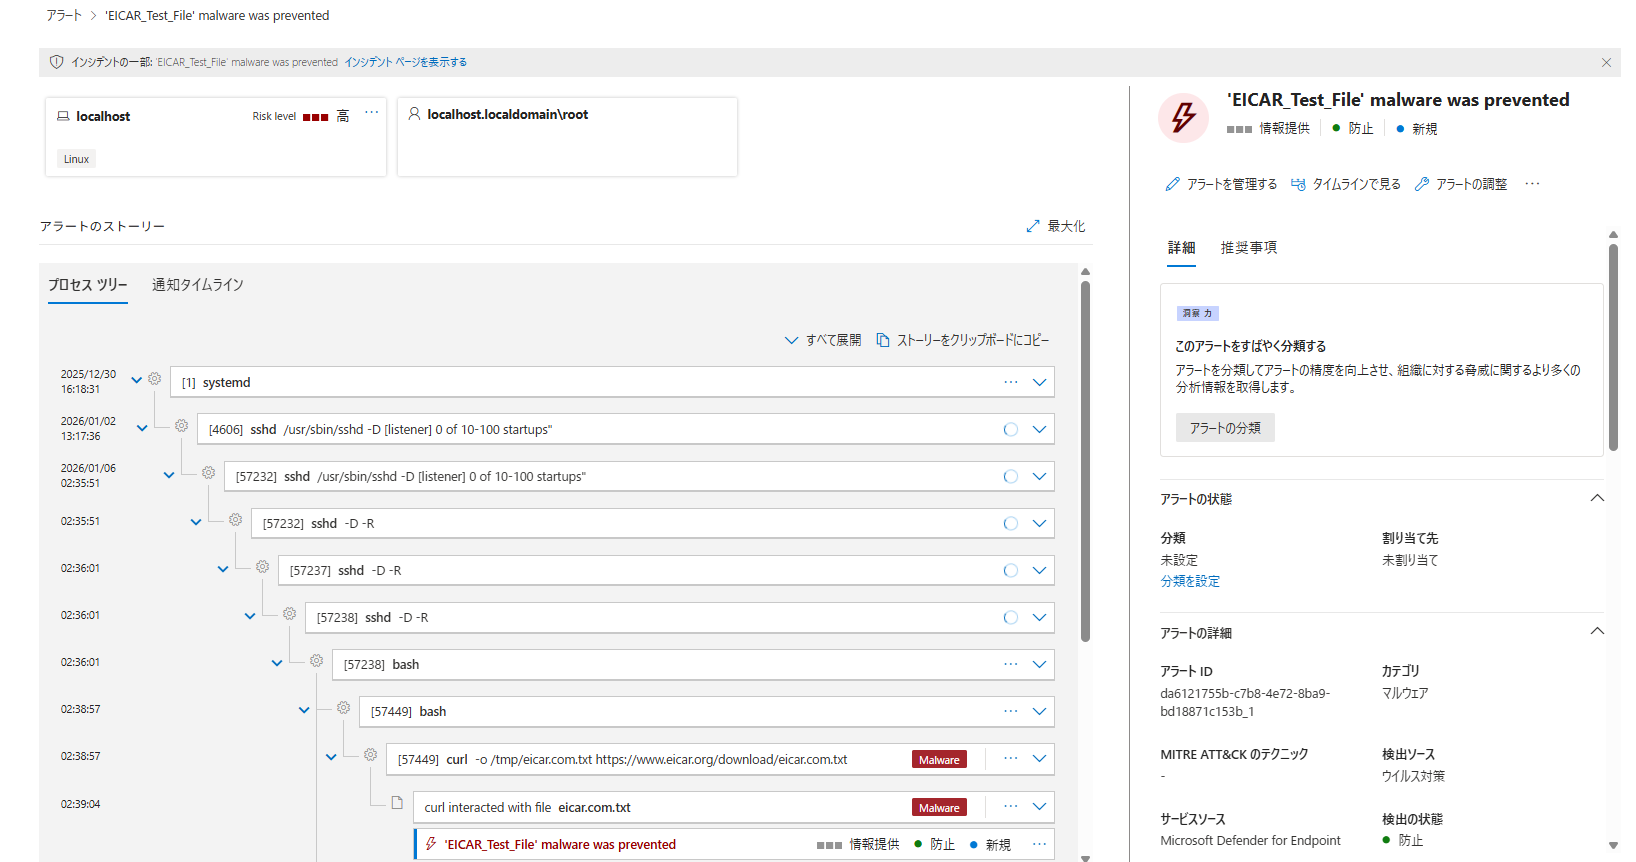Open ellipsis menu on curl 57449 row
Image resolution: width=1636 pixels, height=862 pixels.
1011,759
